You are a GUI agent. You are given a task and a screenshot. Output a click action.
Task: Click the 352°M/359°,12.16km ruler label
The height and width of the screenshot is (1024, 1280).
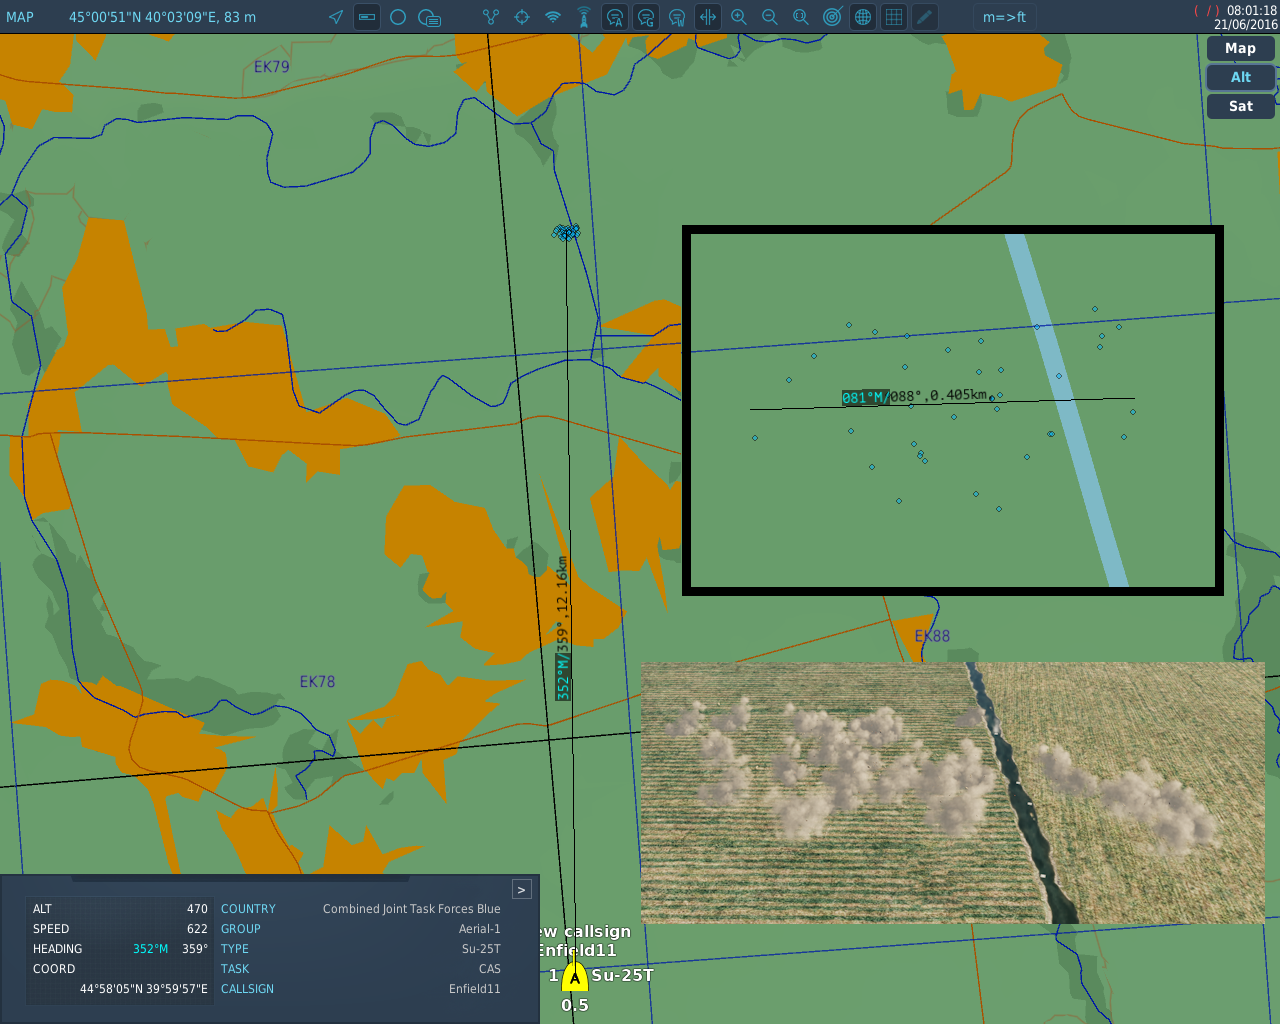(x=563, y=628)
